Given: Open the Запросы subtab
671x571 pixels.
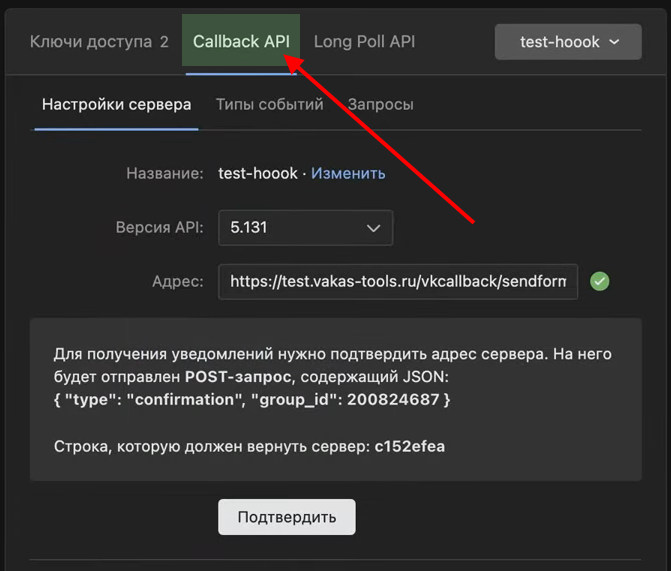Looking at the screenshot, I should (380, 104).
